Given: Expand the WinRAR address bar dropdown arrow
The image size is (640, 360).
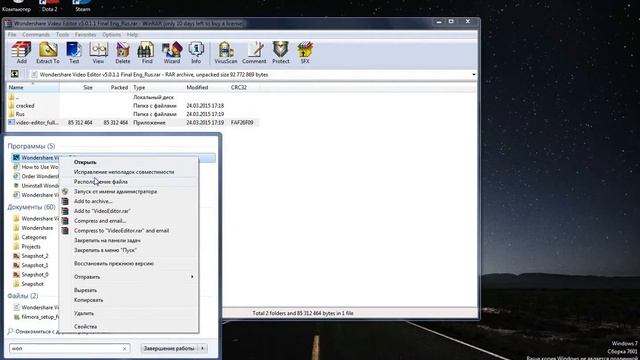Looking at the screenshot, I should click(x=473, y=75).
